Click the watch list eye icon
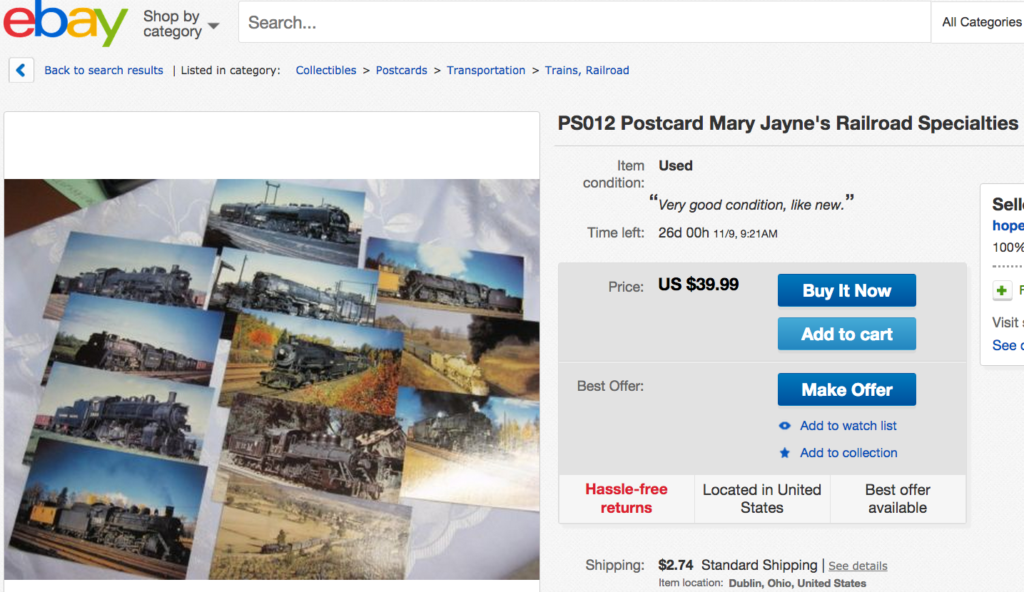This screenshot has width=1024, height=592. pyautogui.click(x=785, y=426)
